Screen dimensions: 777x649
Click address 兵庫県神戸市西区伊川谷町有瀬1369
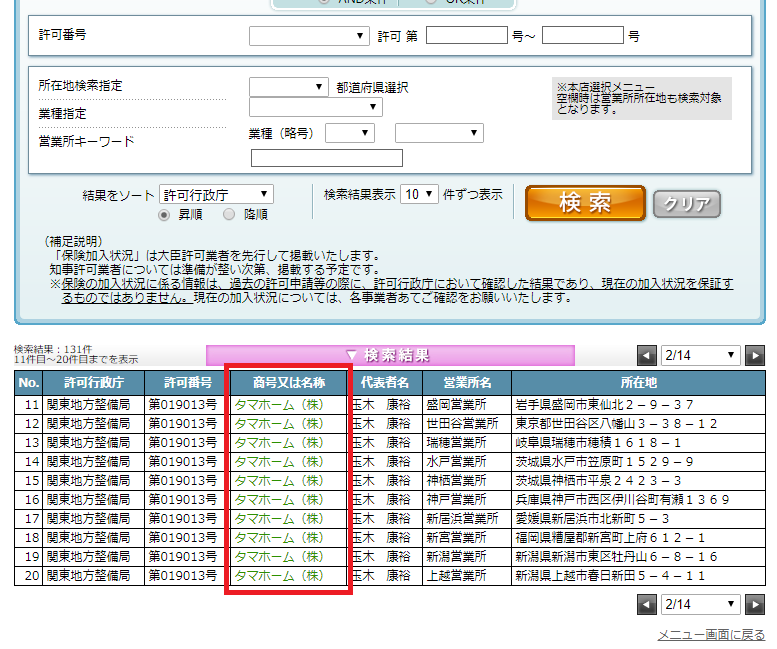(622, 499)
